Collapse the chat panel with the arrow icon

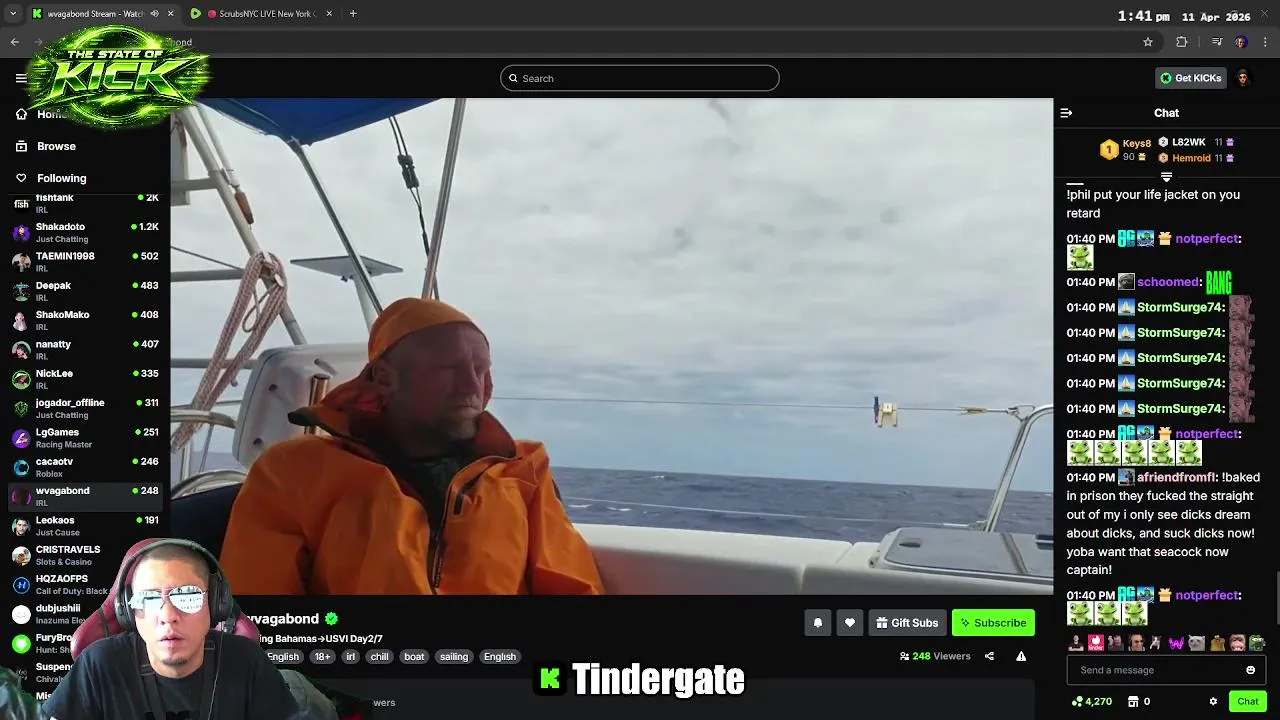pos(1066,113)
